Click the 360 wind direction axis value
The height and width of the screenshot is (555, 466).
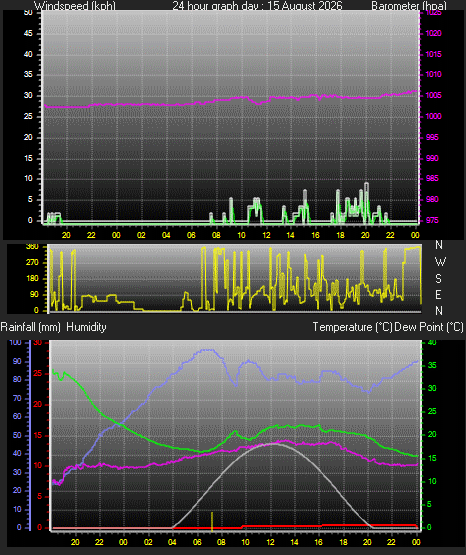32,247
